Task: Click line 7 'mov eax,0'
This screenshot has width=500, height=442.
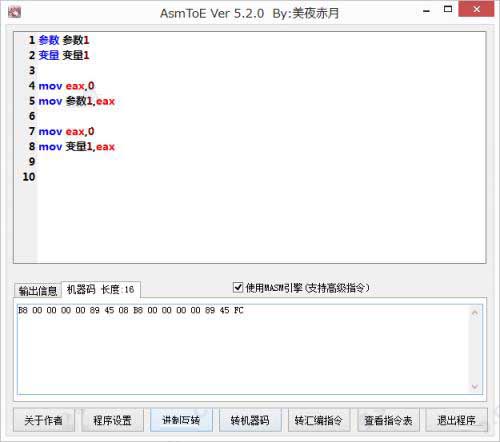Action: coord(66,132)
